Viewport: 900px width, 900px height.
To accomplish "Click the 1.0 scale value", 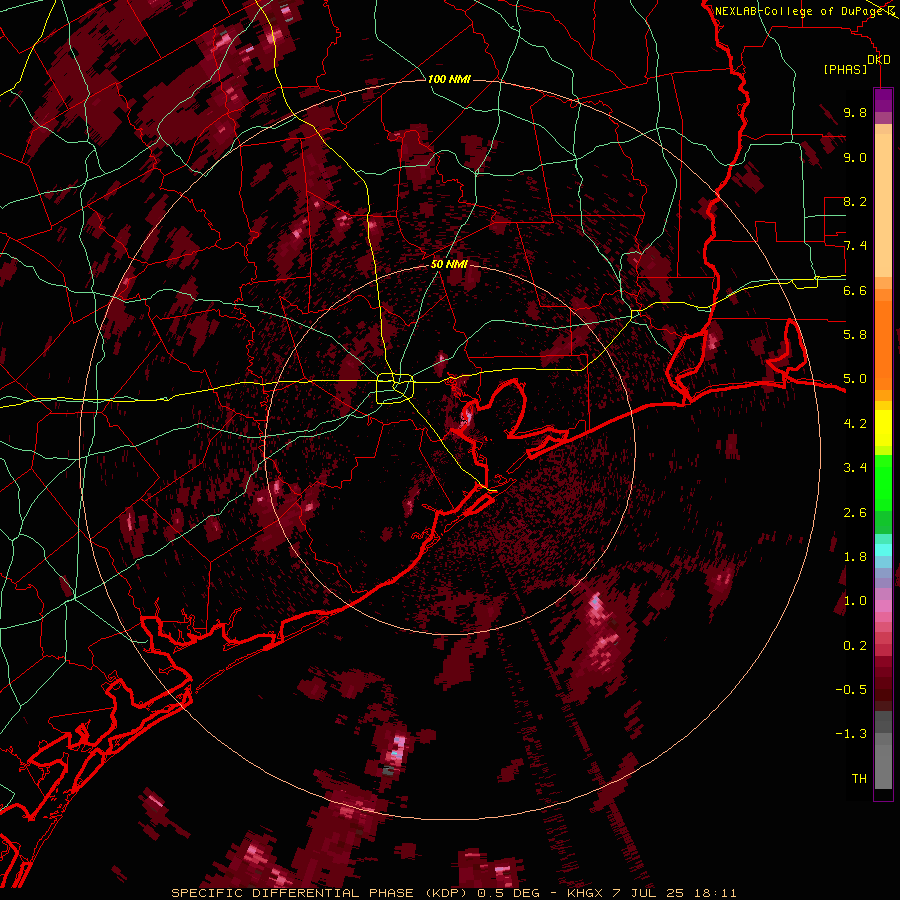I will (855, 601).
